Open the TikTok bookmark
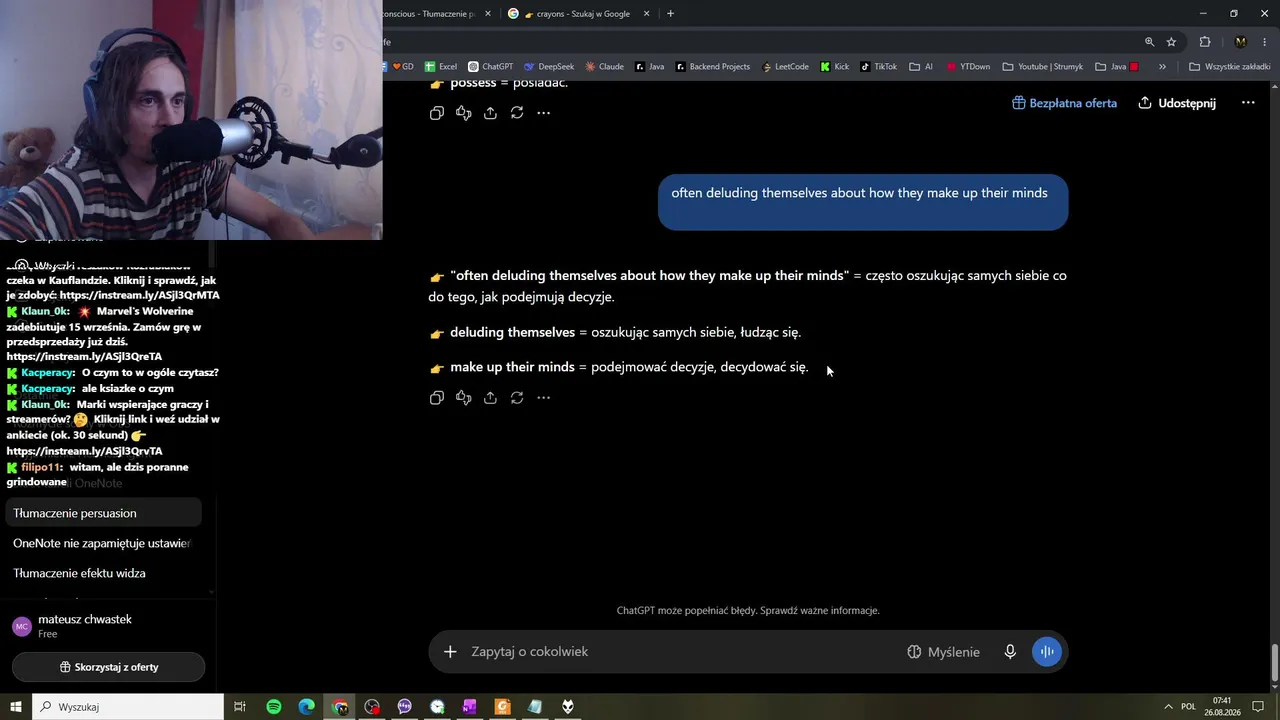The image size is (1280, 720). click(879, 67)
